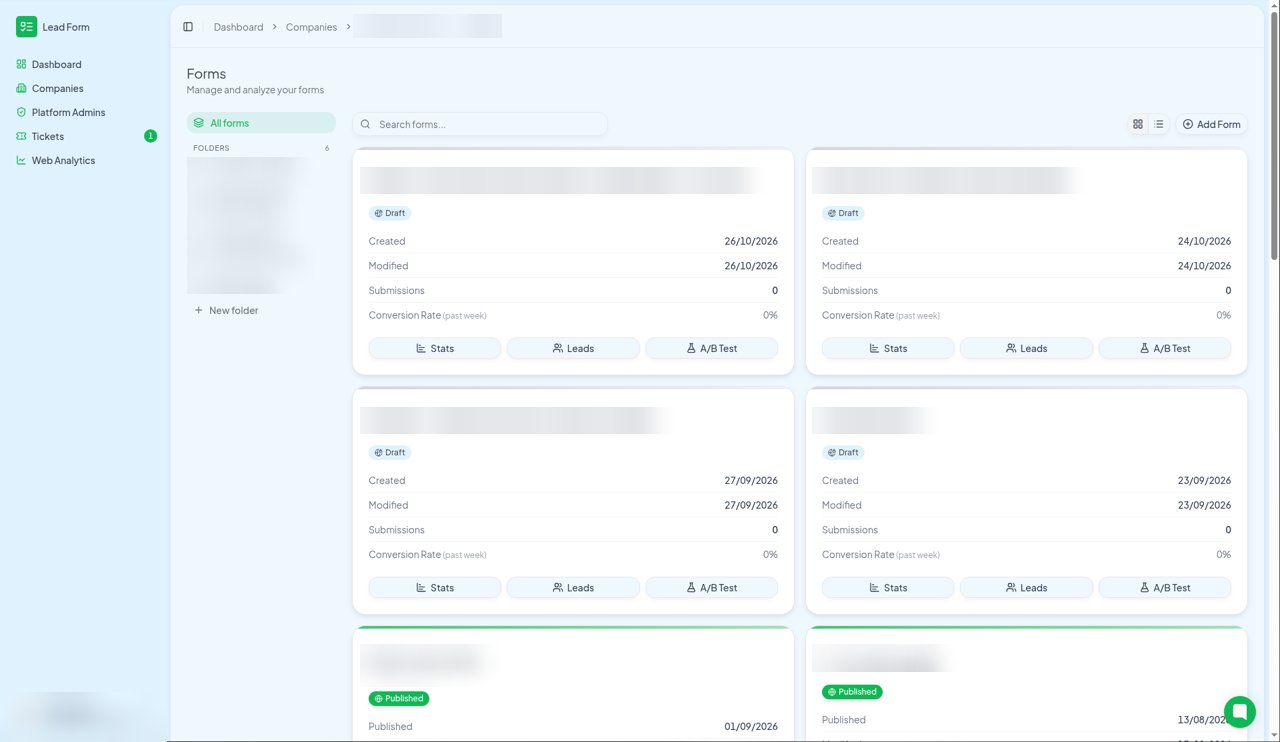Focus the Search forms field
The image size is (1280, 742).
point(480,124)
